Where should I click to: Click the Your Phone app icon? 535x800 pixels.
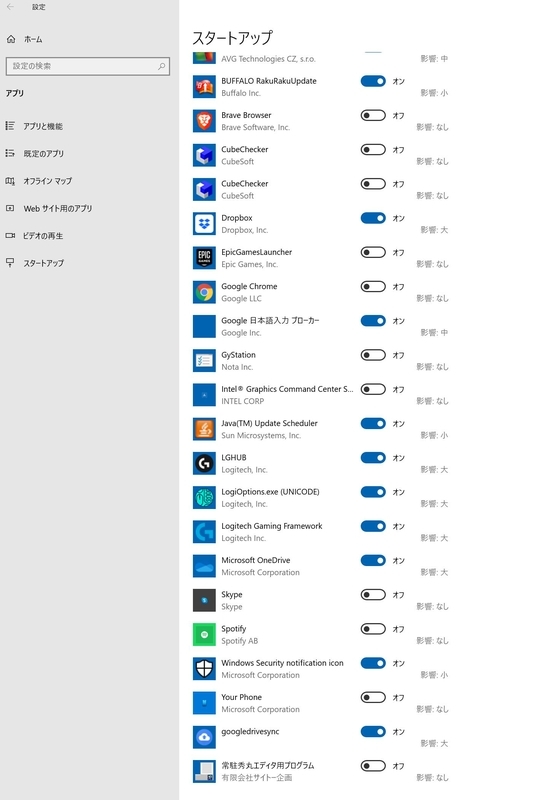[204, 703]
